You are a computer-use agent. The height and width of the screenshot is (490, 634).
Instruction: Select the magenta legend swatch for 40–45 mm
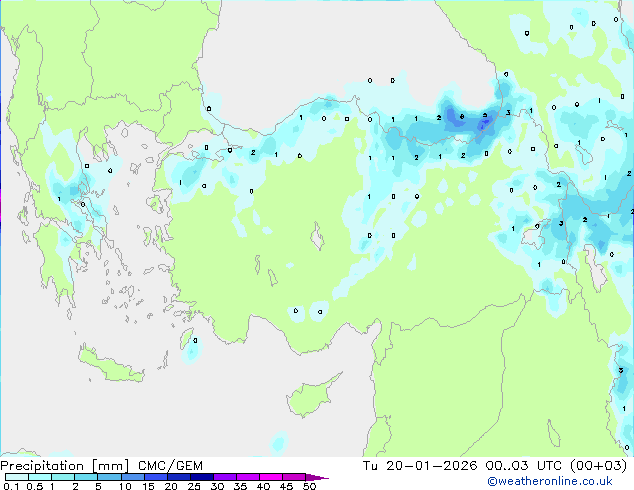pos(271,477)
